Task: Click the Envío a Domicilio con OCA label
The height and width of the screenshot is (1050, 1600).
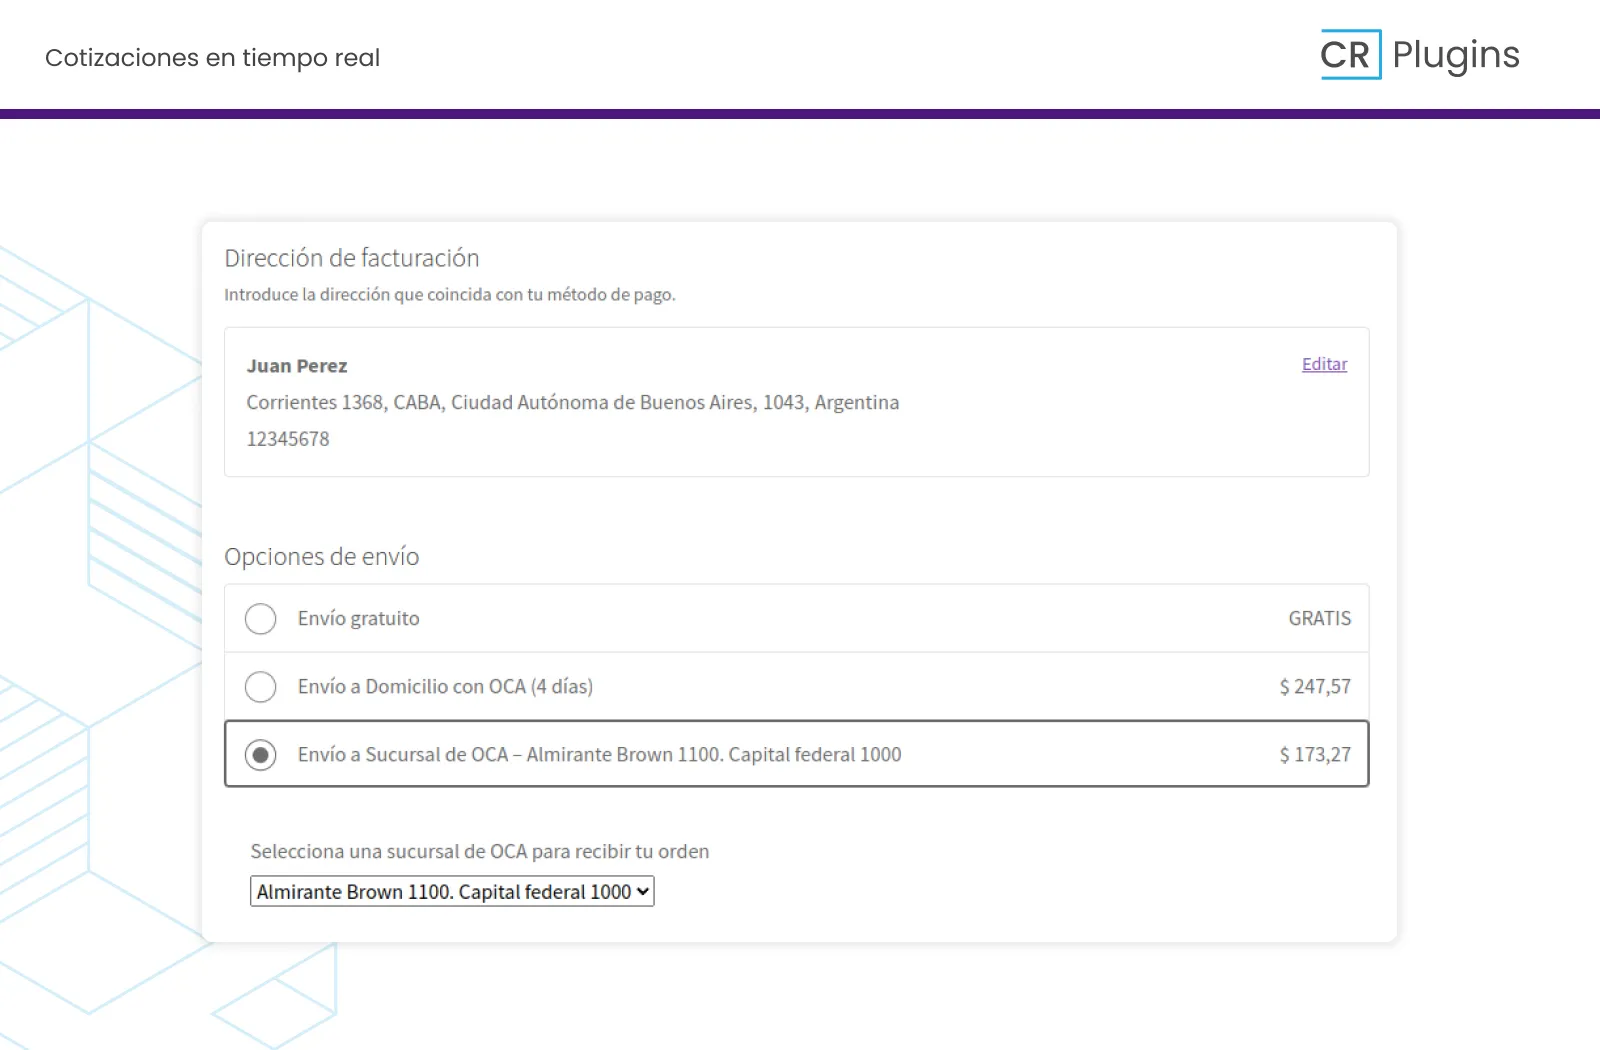Action: [445, 687]
